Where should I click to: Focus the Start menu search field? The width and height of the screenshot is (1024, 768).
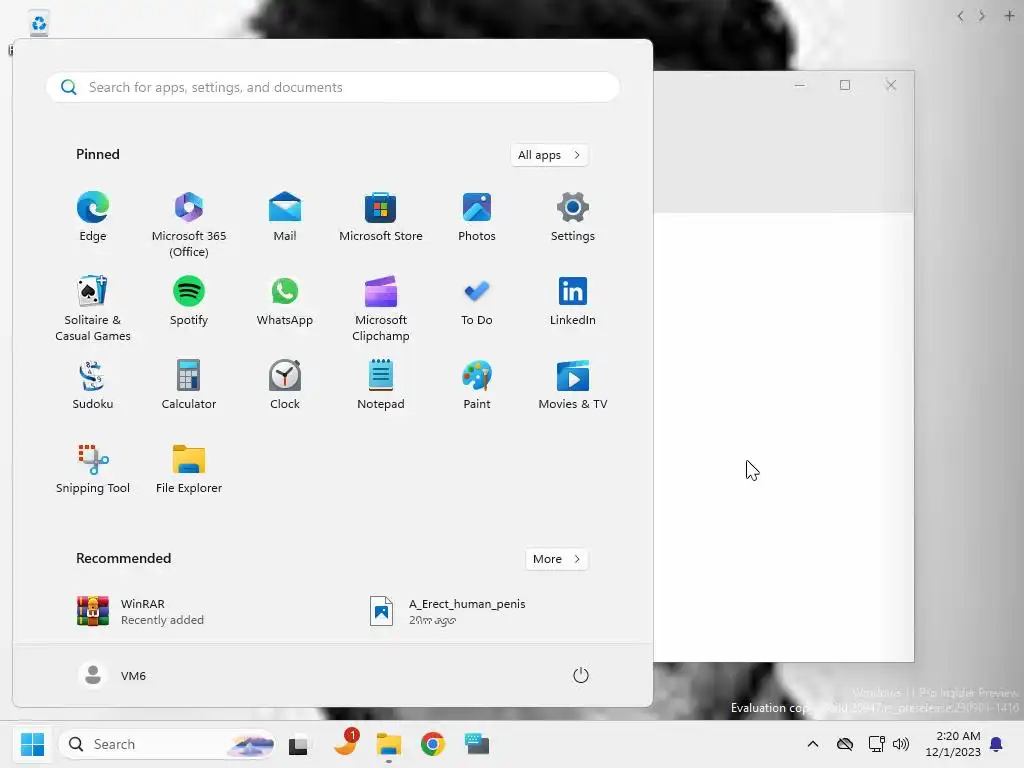coord(332,87)
